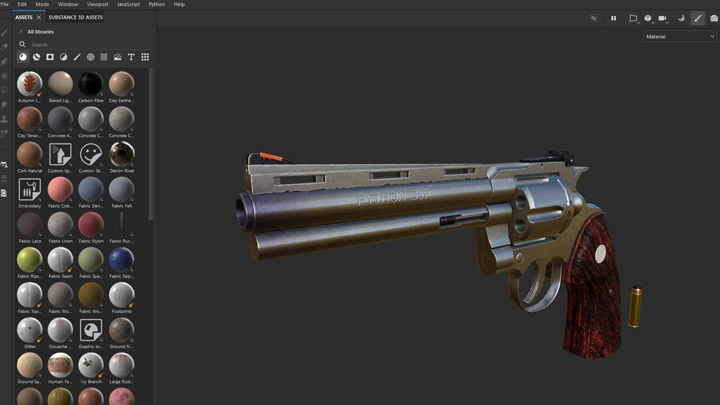The width and height of the screenshot is (720, 405).
Task: Choose the Glitter material
Action: (29, 330)
